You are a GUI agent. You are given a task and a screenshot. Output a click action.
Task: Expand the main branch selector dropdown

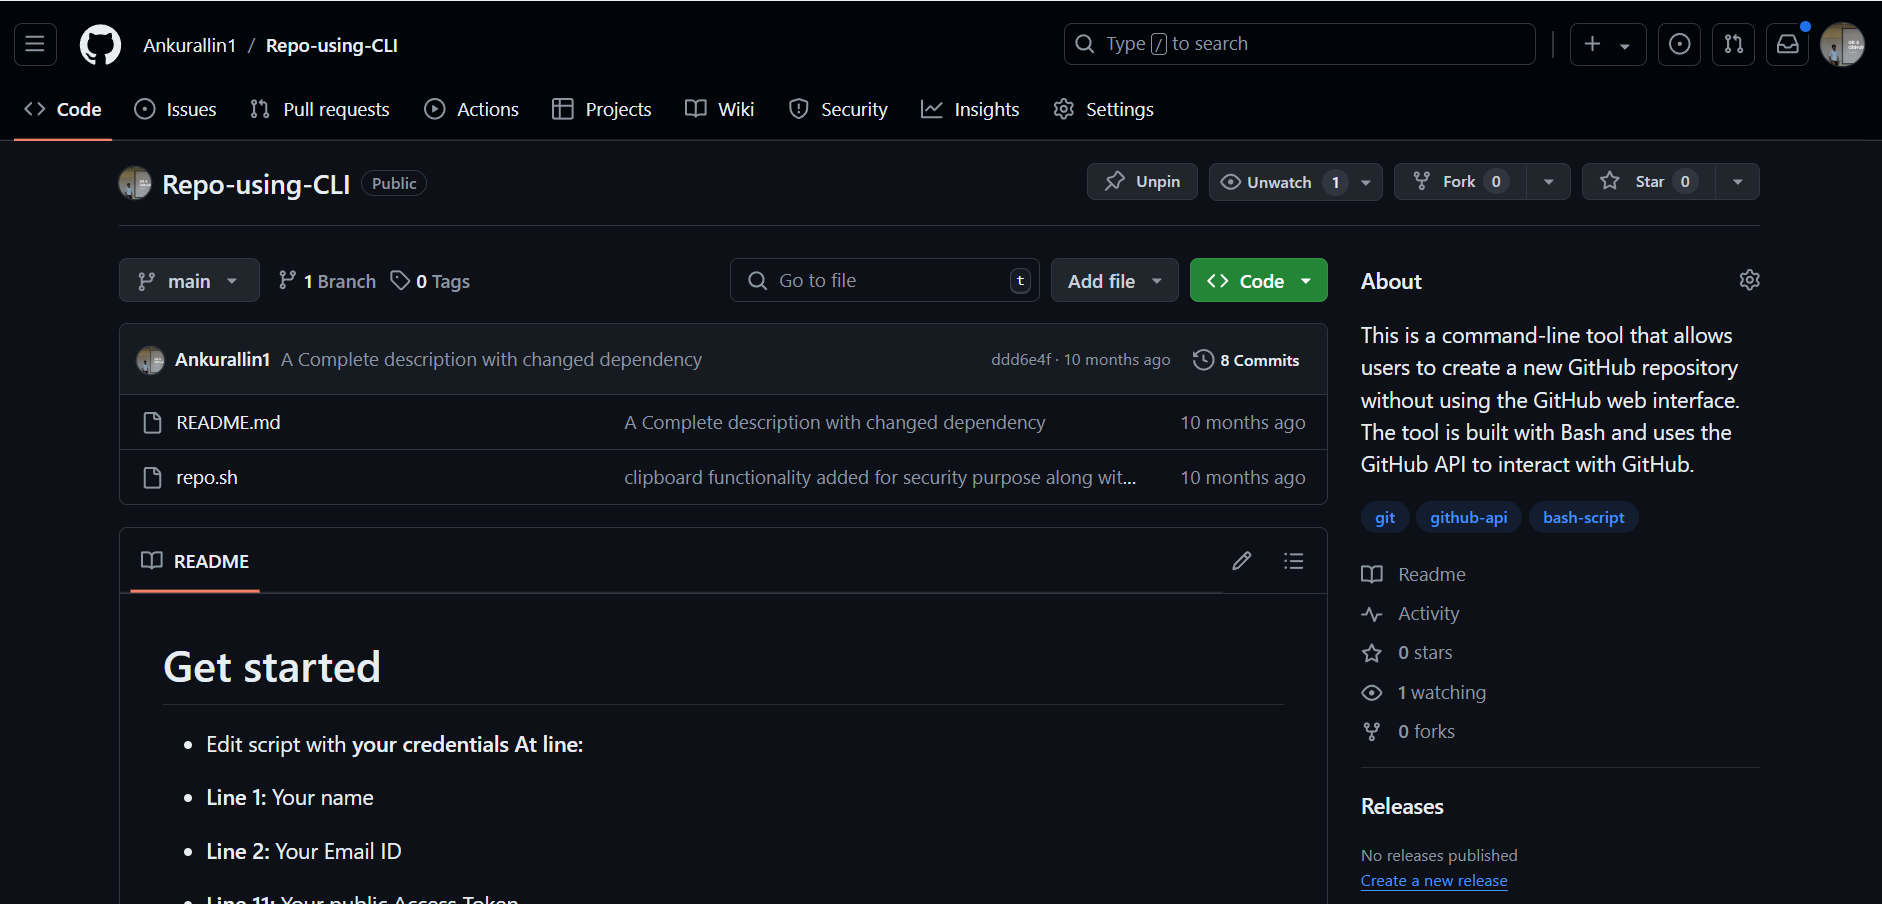189,281
